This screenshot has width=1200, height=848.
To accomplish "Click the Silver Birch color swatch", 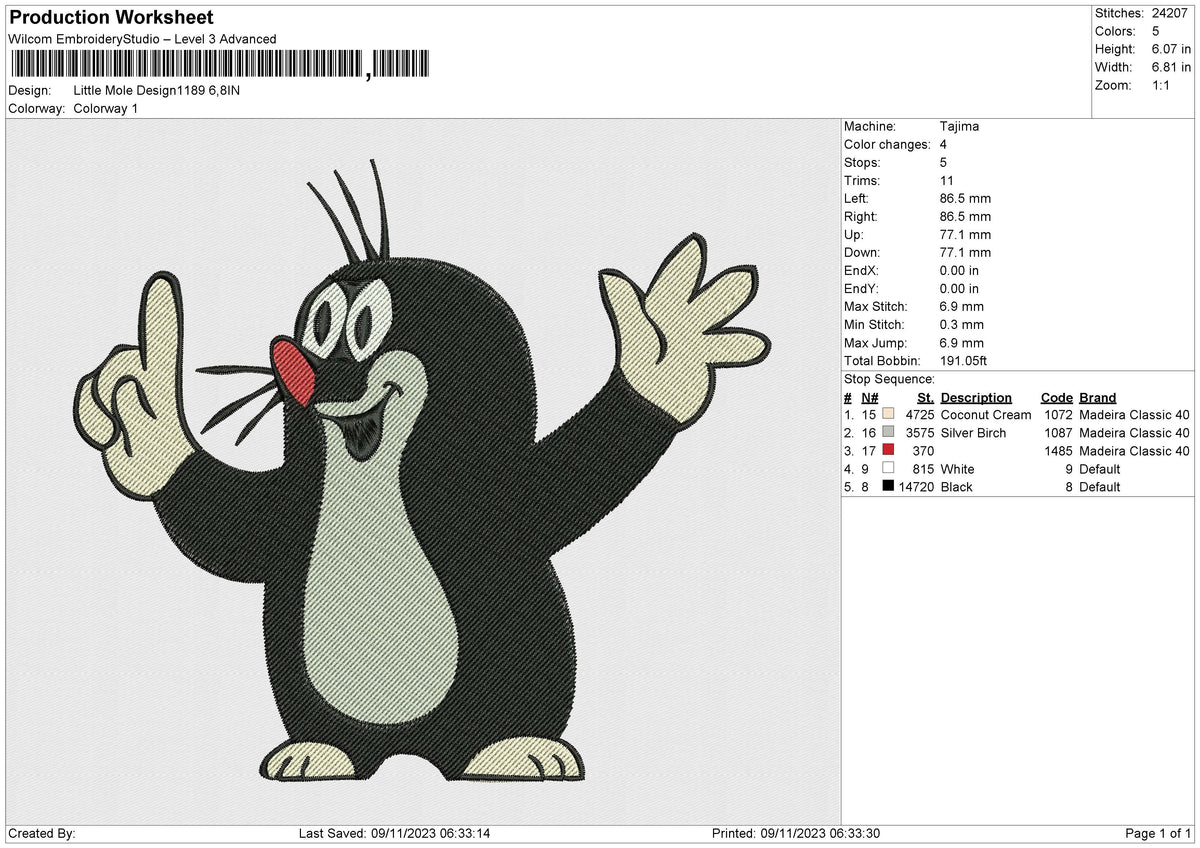I will coord(888,433).
